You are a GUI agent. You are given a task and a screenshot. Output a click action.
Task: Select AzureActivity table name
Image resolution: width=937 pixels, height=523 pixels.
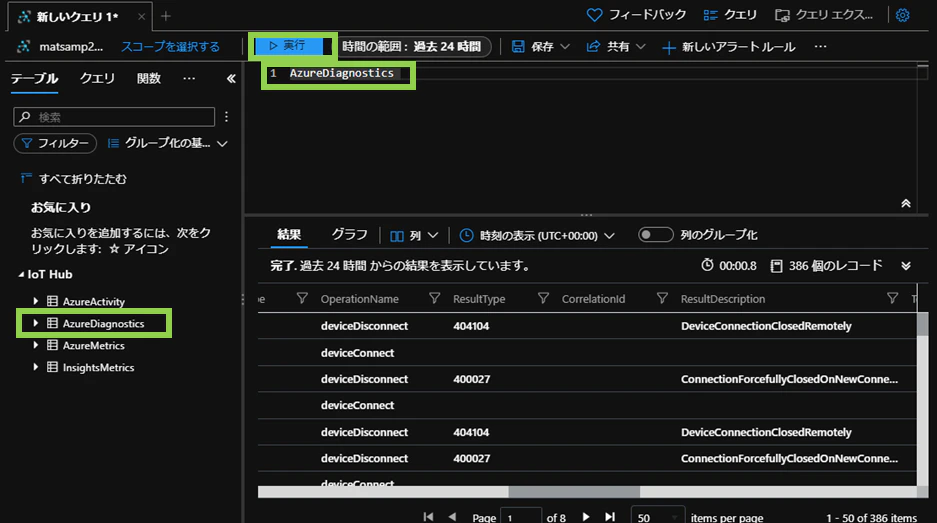pyautogui.click(x=94, y=301)
